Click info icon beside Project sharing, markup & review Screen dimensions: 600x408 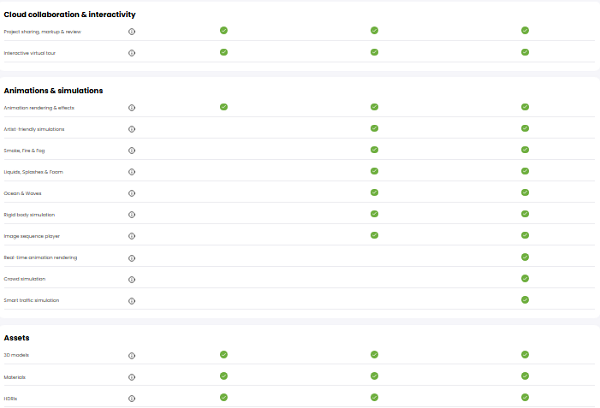coord(132,31)
